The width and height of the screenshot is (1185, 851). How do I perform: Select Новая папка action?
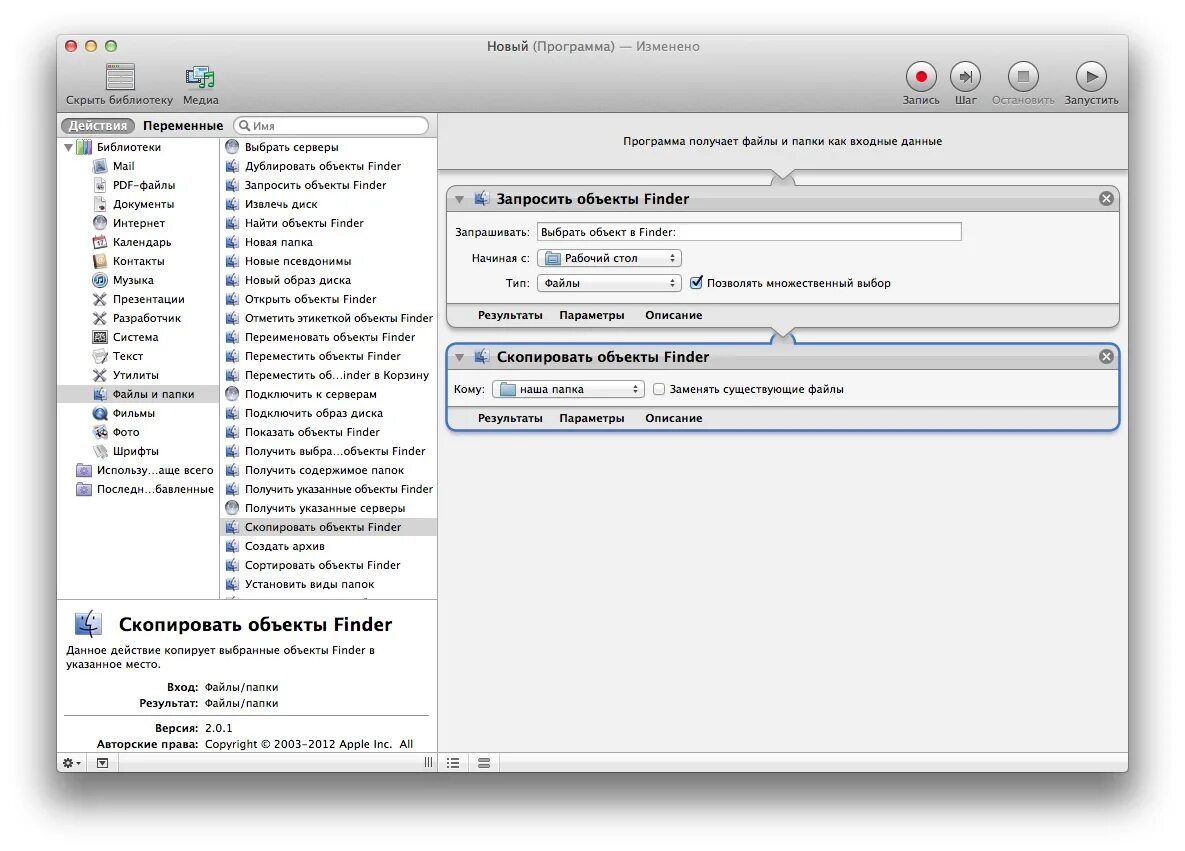[278, 242]
